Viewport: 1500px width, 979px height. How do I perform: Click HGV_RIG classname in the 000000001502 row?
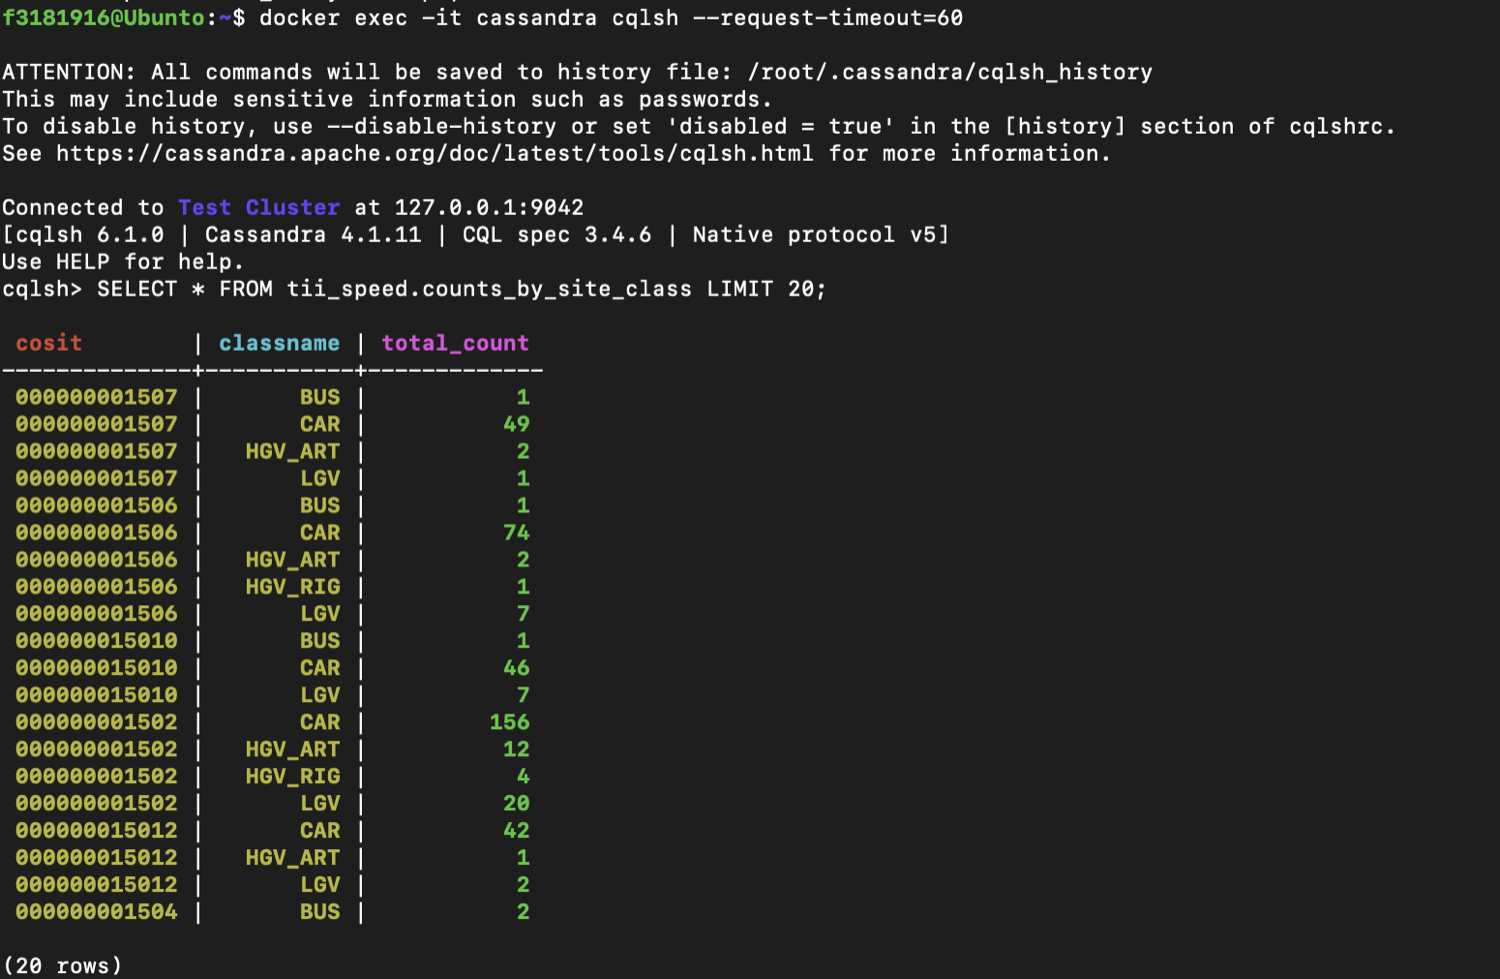[293, 776]
